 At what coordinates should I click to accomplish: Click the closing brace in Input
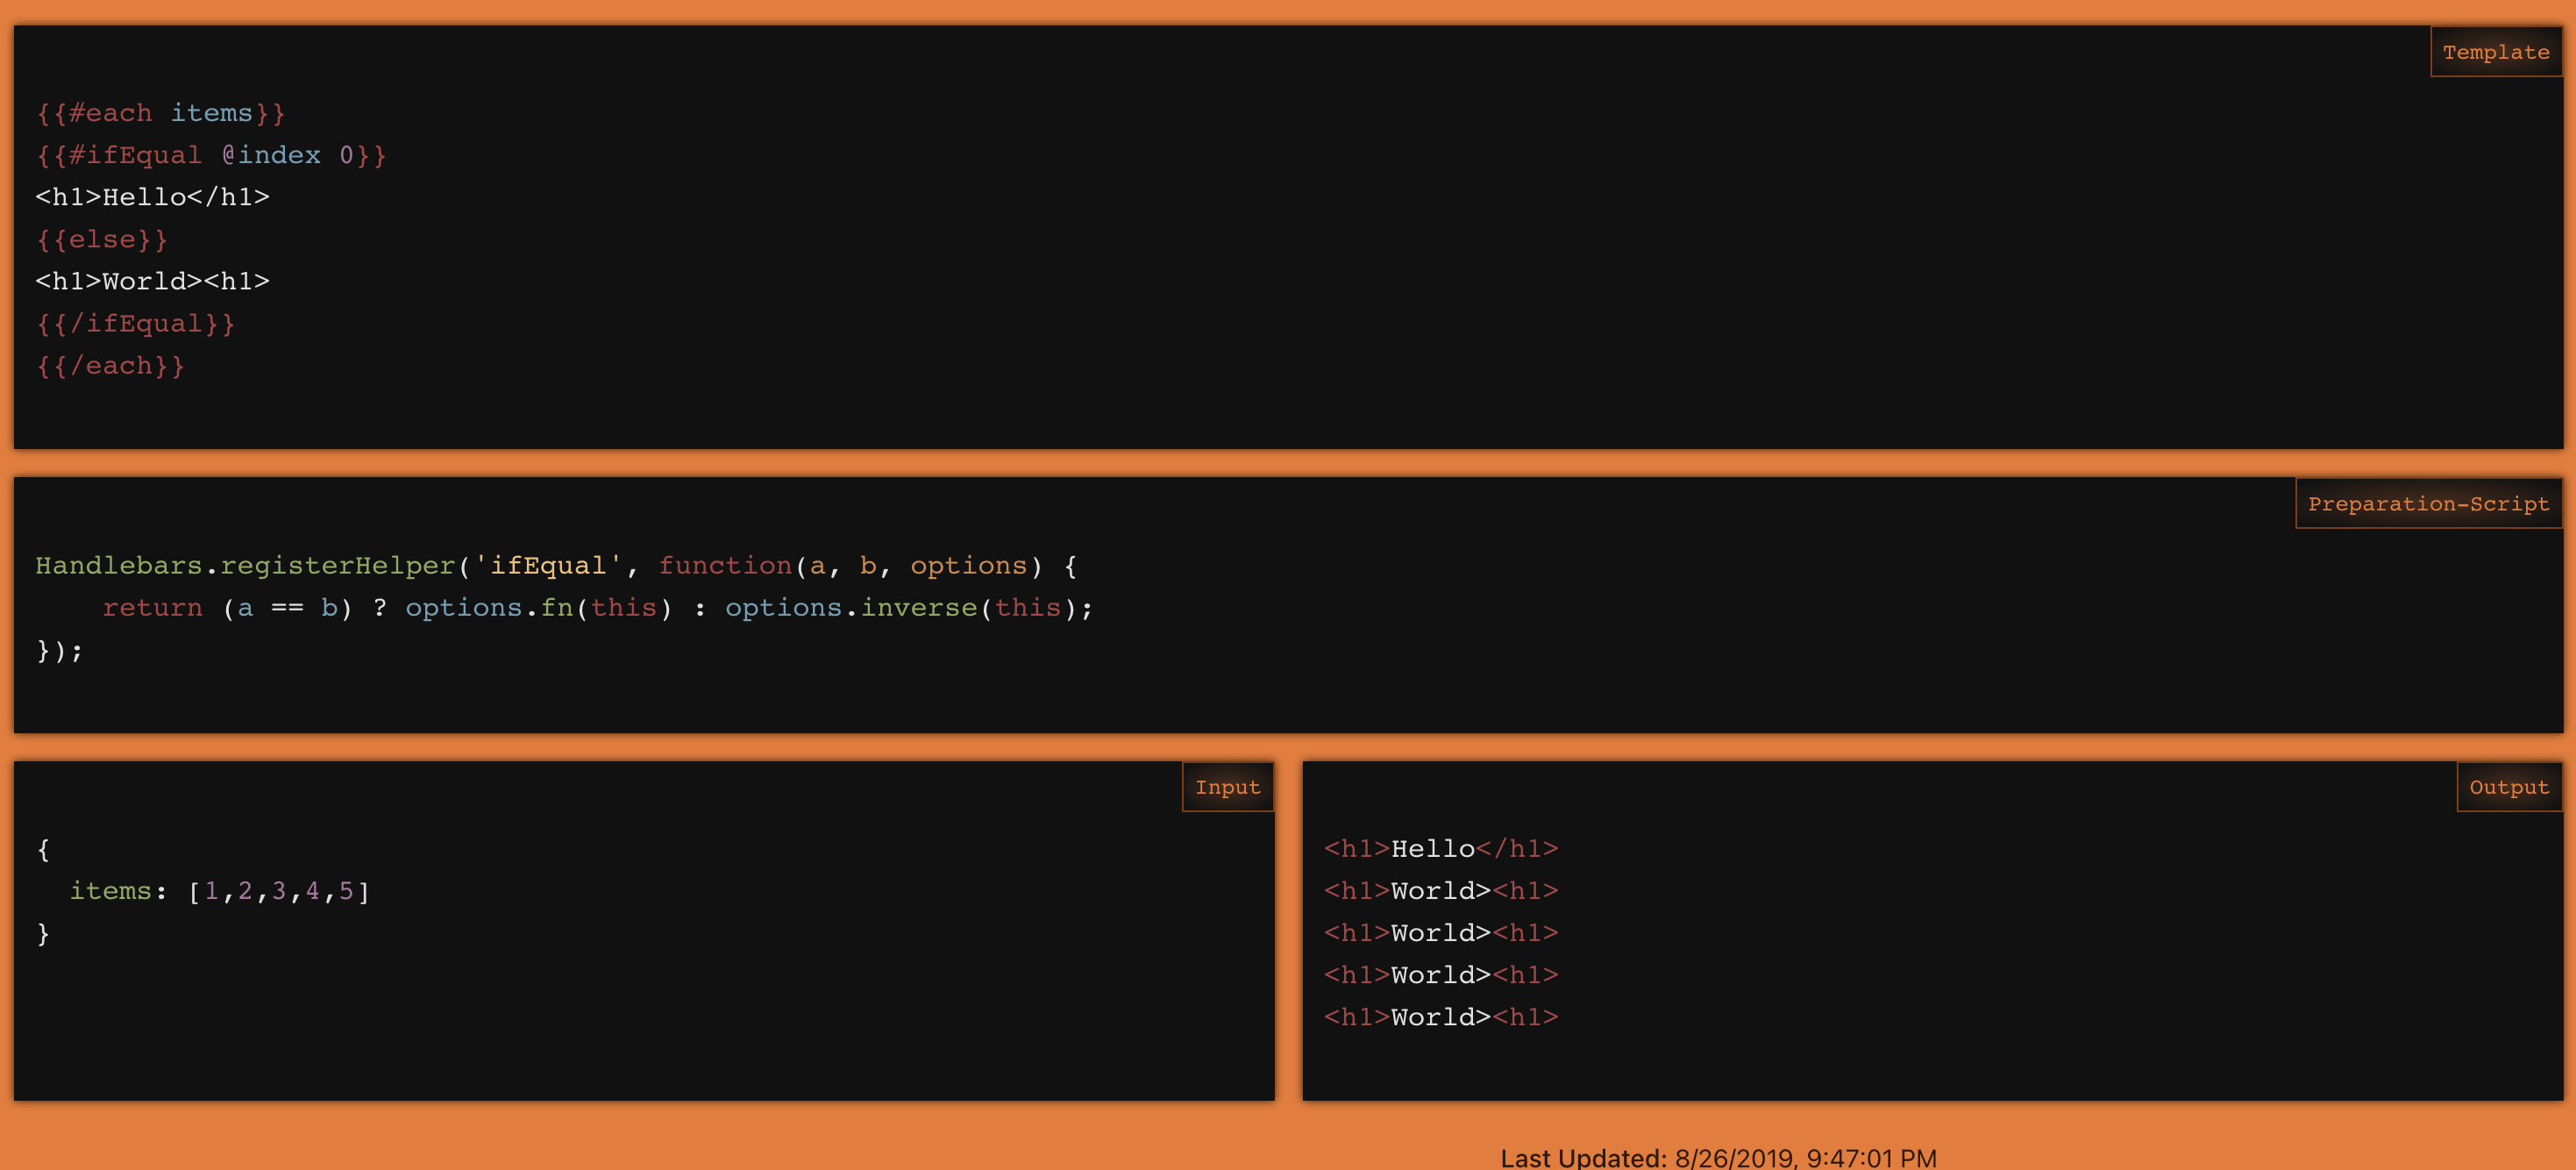pyautogui.click(x=43, y=933)
